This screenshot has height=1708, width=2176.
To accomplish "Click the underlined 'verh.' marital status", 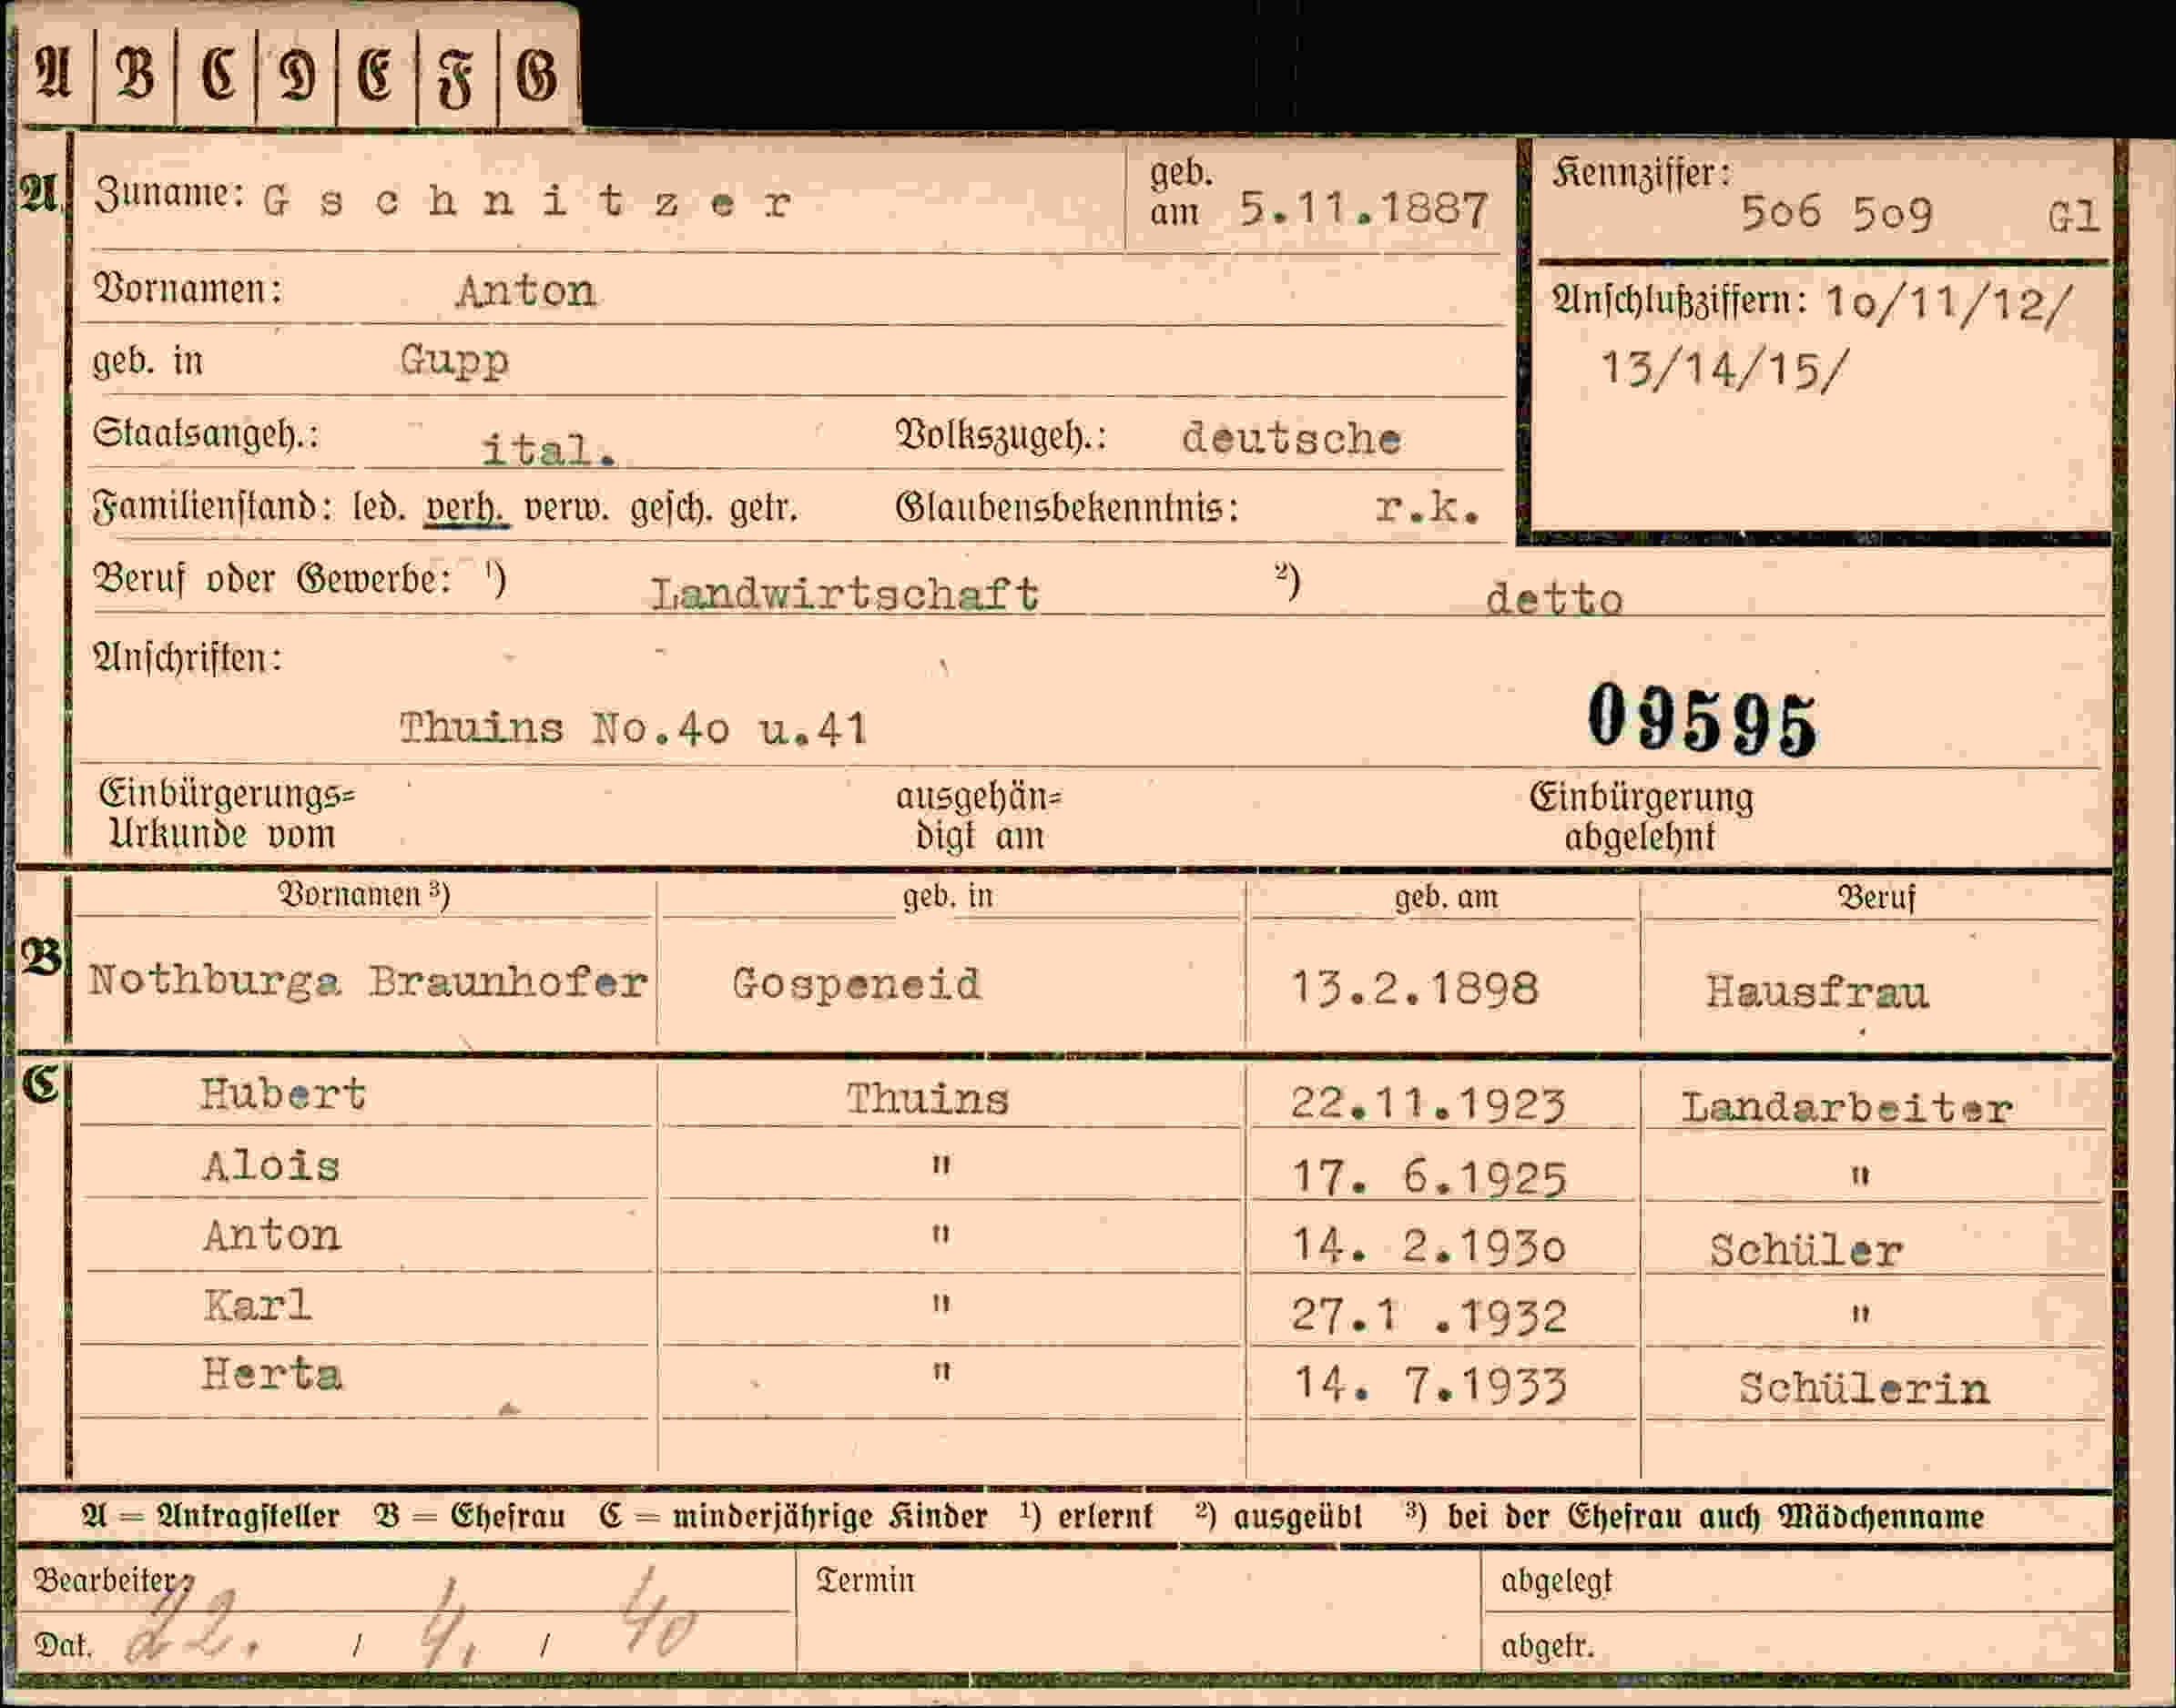I will [x=466, y=509].
